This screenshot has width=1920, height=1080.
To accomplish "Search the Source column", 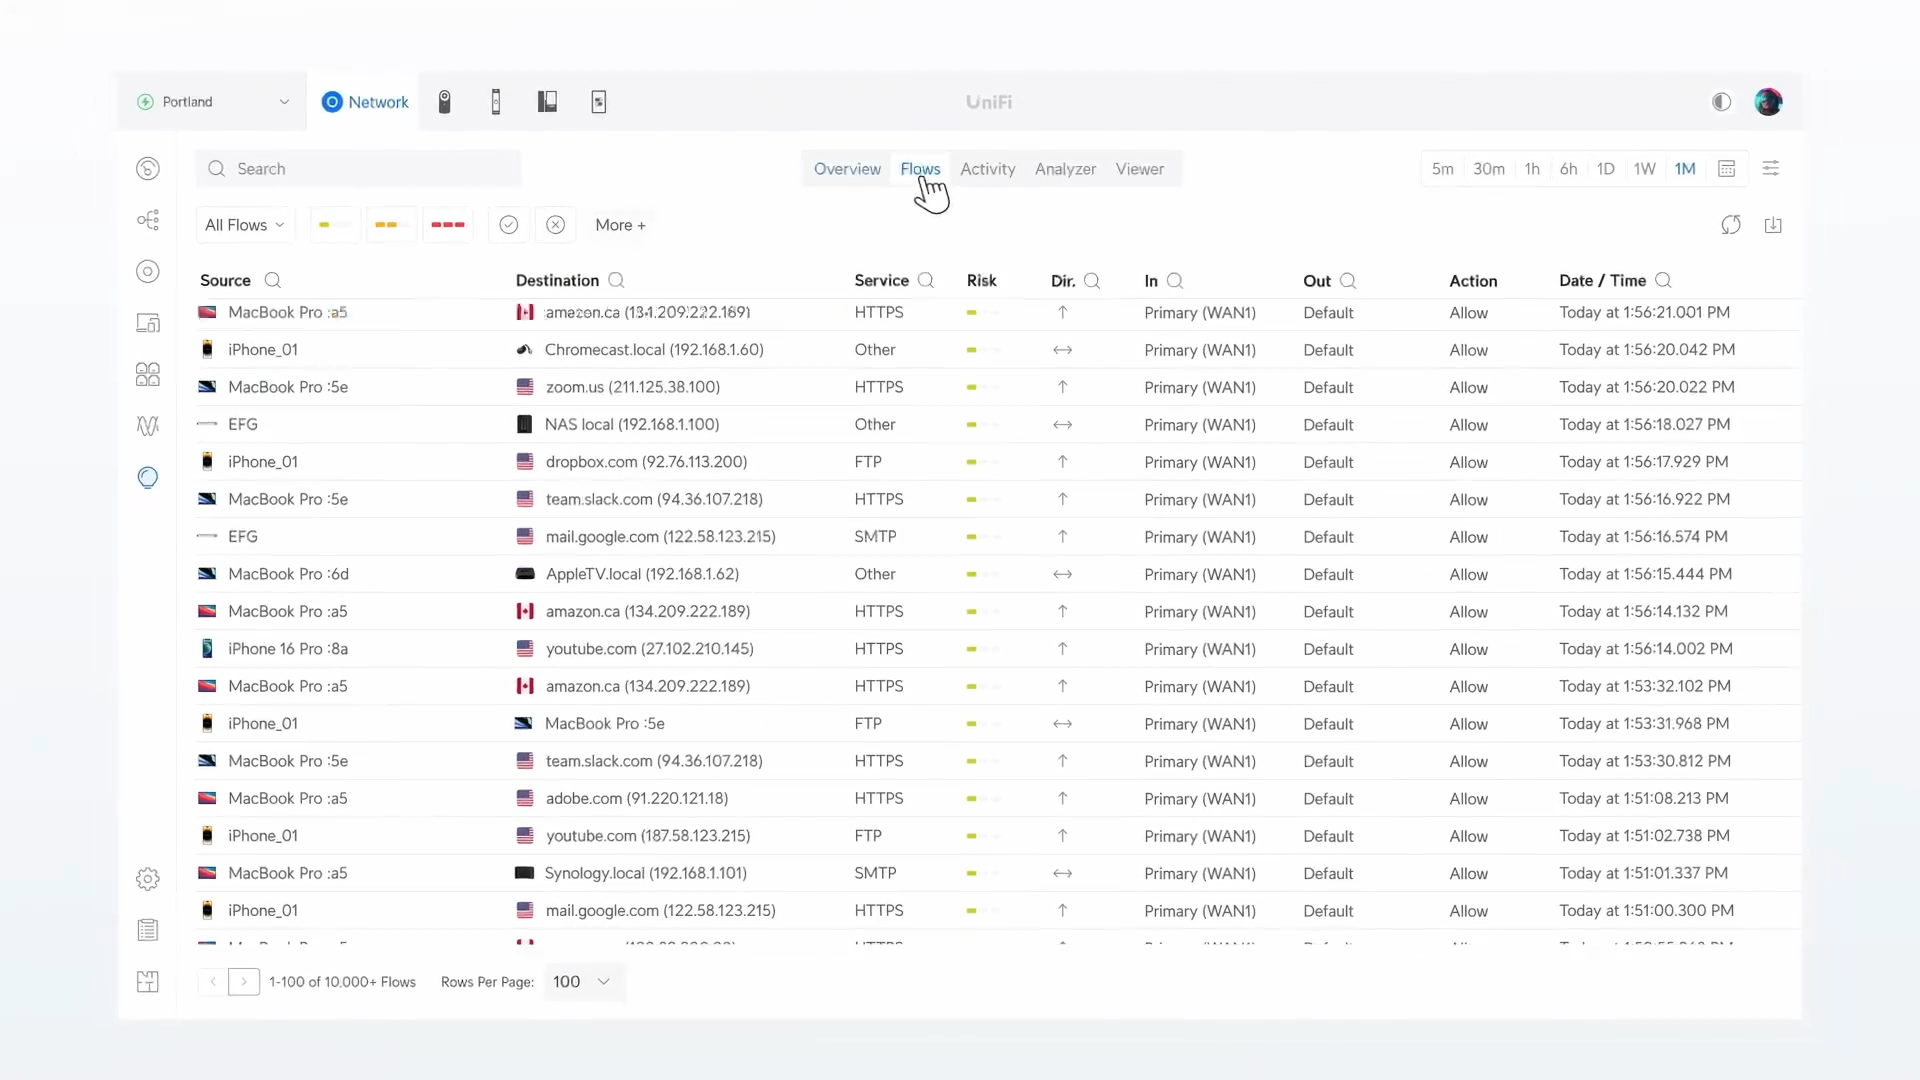I will point(272,281).
